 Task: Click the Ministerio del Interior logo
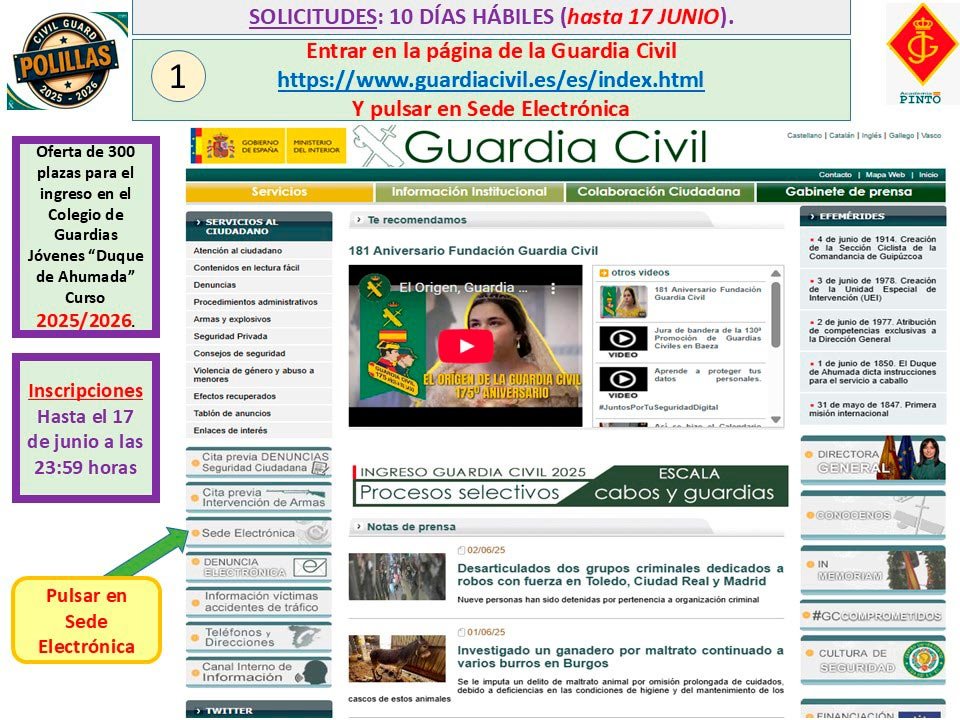click(316, 146)
